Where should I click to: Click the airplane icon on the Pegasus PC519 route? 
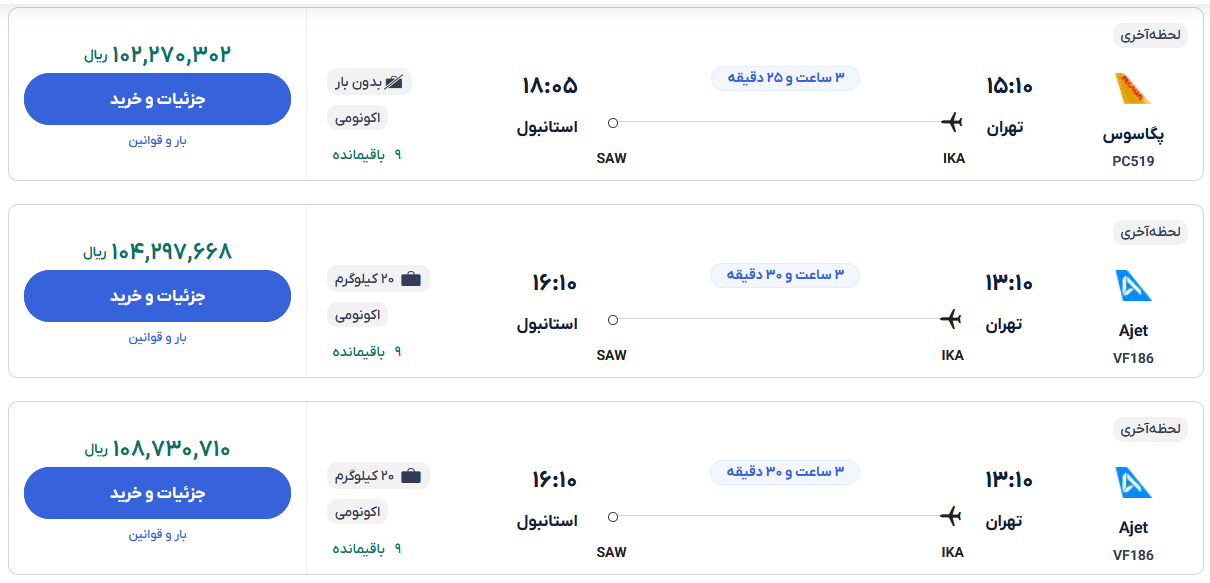(951, 122)
